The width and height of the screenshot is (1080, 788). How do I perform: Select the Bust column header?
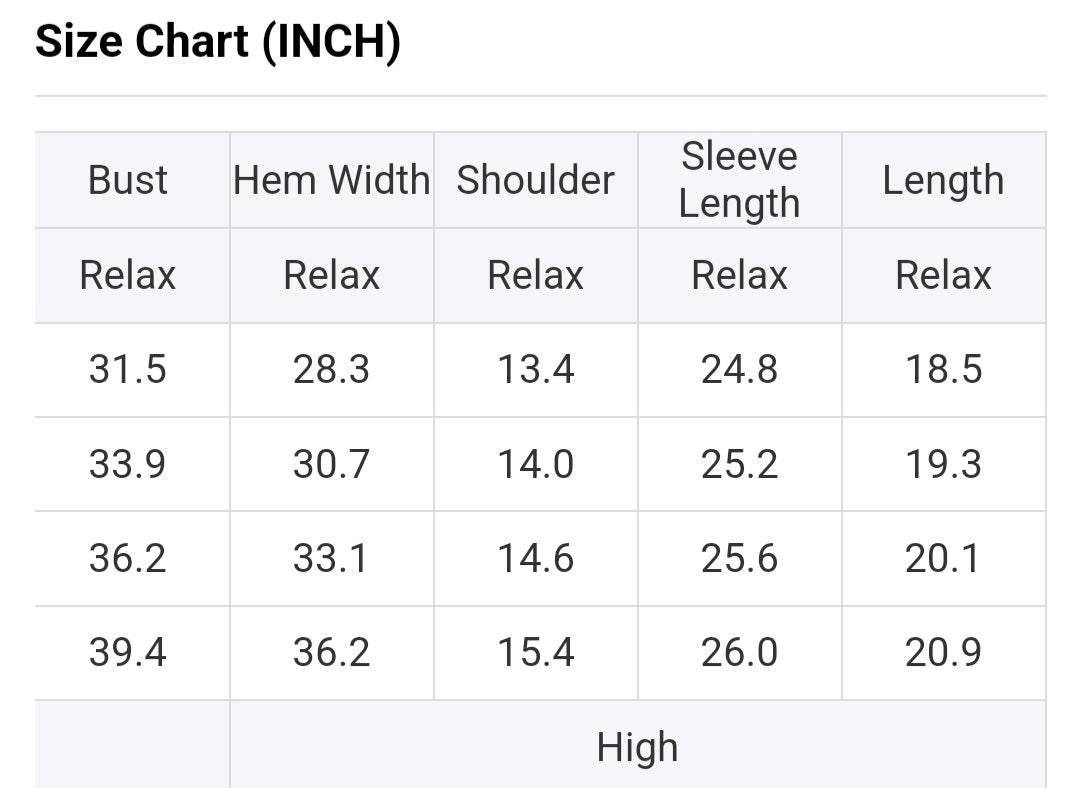128,180
